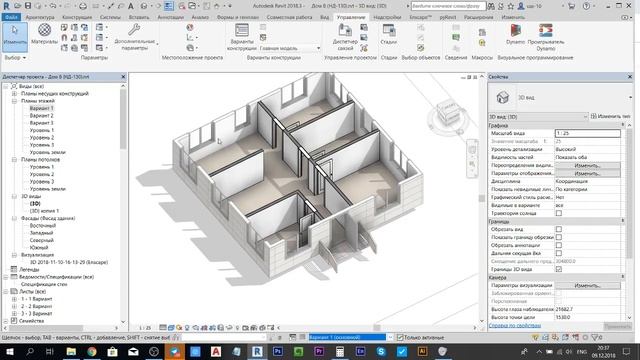Image resolution: width=640 pixels, height=360 pixels.
Task: Click the project location icon above coordinates tool
Action: (x=190, y=27)
